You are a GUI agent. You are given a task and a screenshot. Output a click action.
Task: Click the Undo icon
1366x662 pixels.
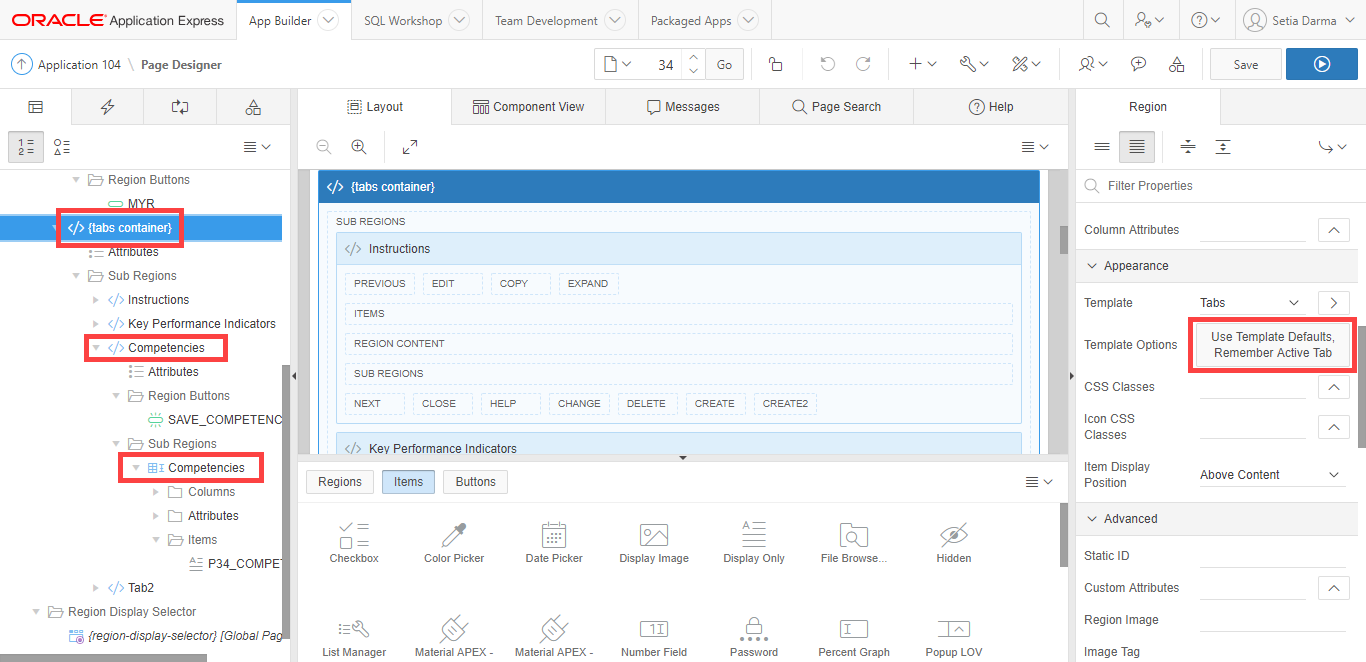pos(827,64)
